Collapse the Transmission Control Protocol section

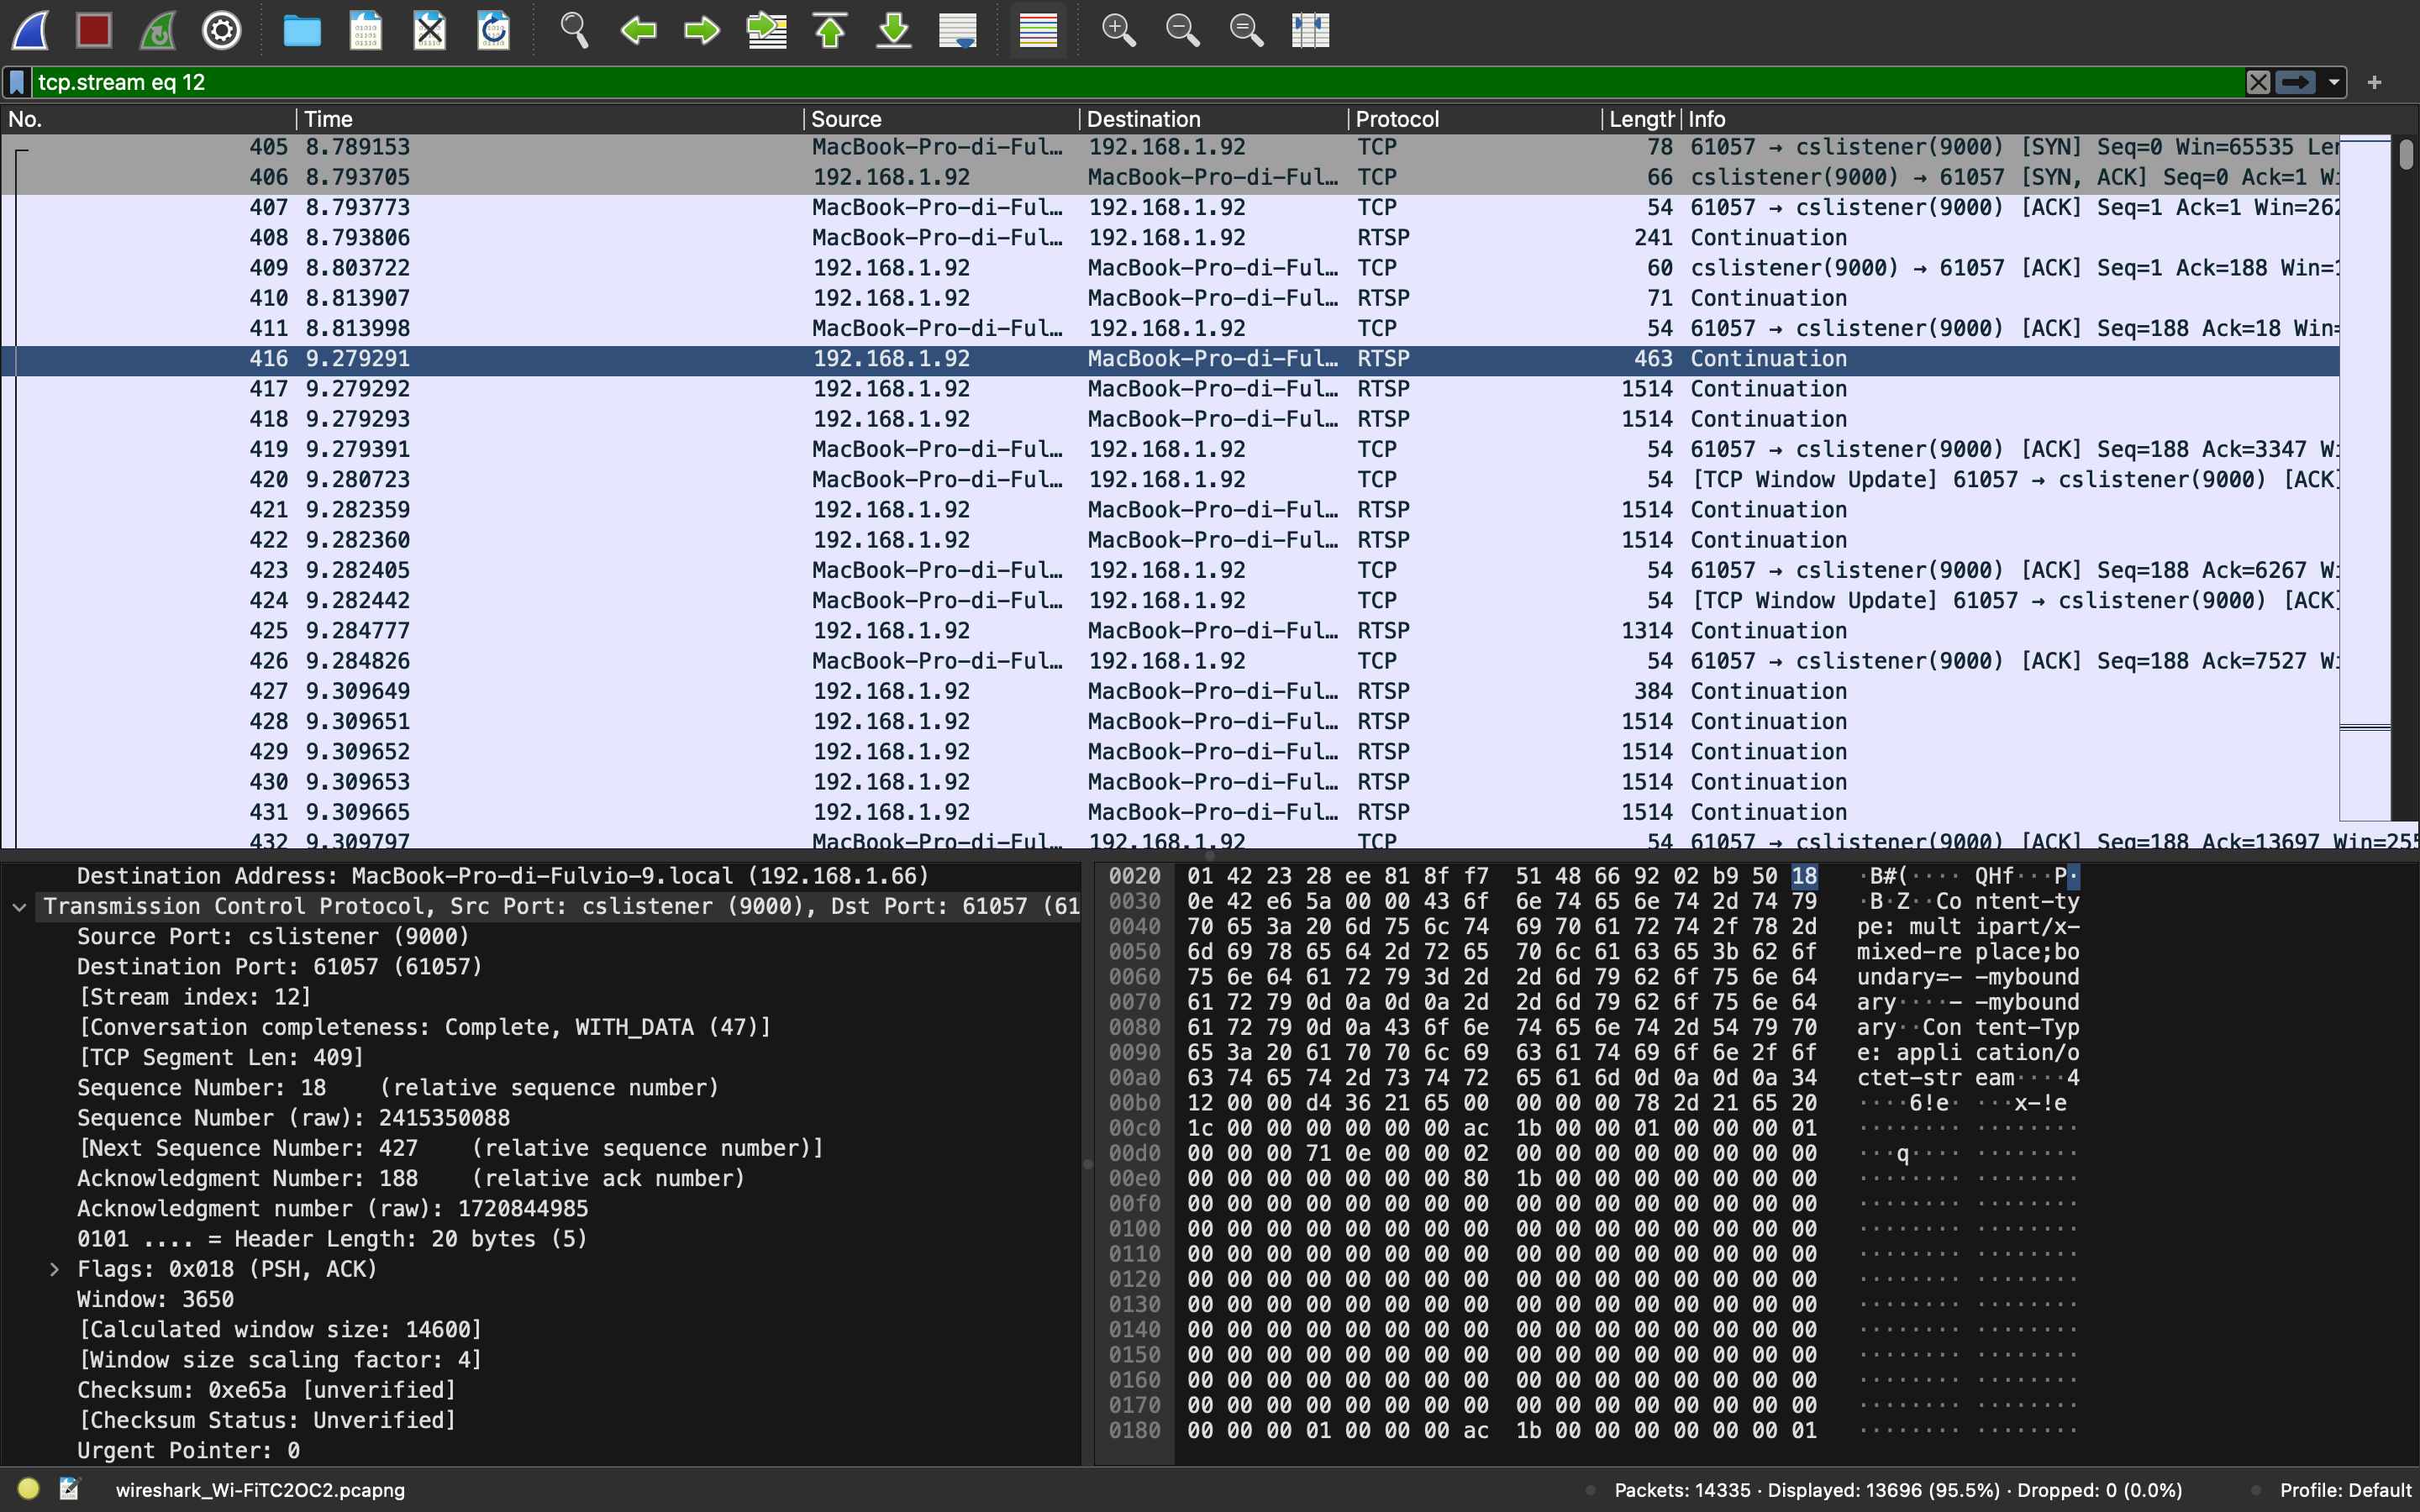pyautogui.click(x=20, y=906)
